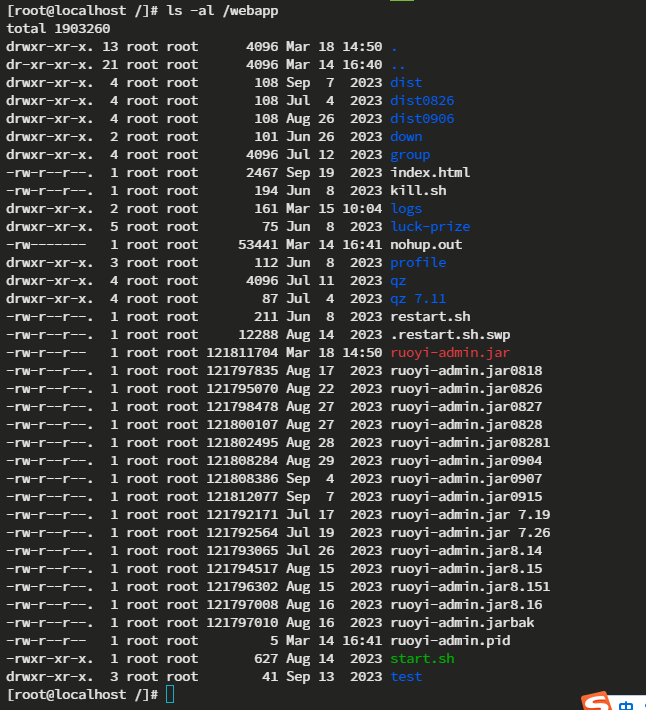The height and width of the screenshot is (710, 646).
Task: Click the terminal cursor at the prompt
Action: 171,694
